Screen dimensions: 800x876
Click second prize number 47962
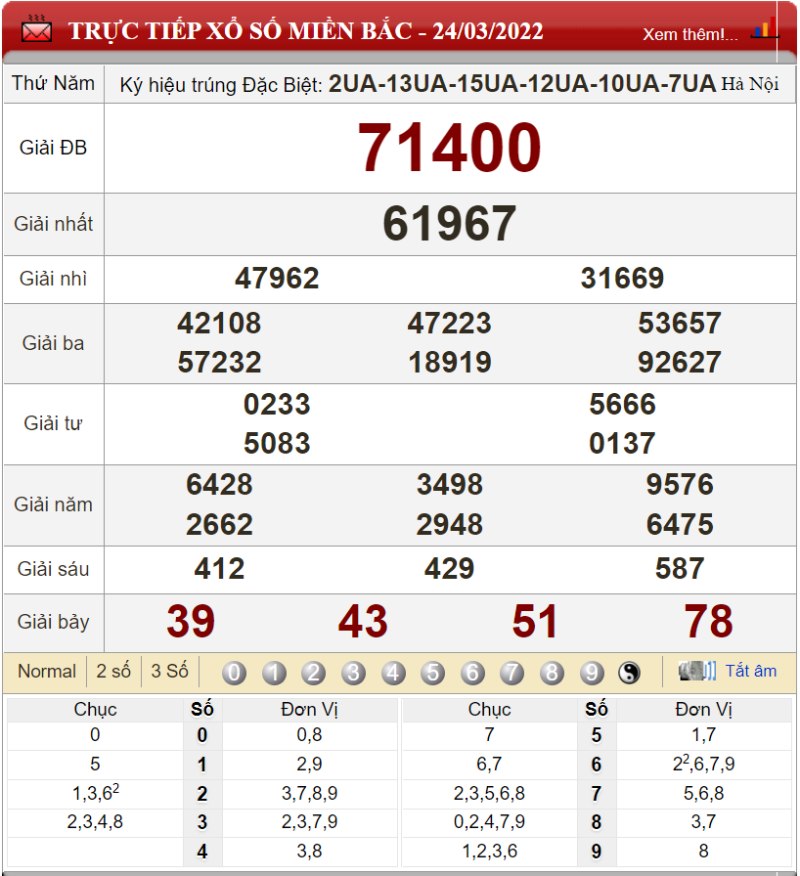277,278
